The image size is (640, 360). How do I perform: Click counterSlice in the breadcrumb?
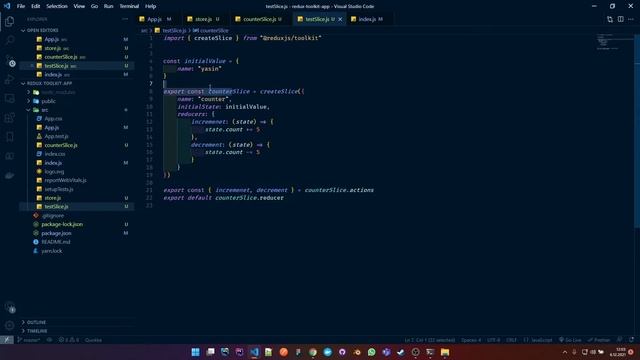coord(211,30)
